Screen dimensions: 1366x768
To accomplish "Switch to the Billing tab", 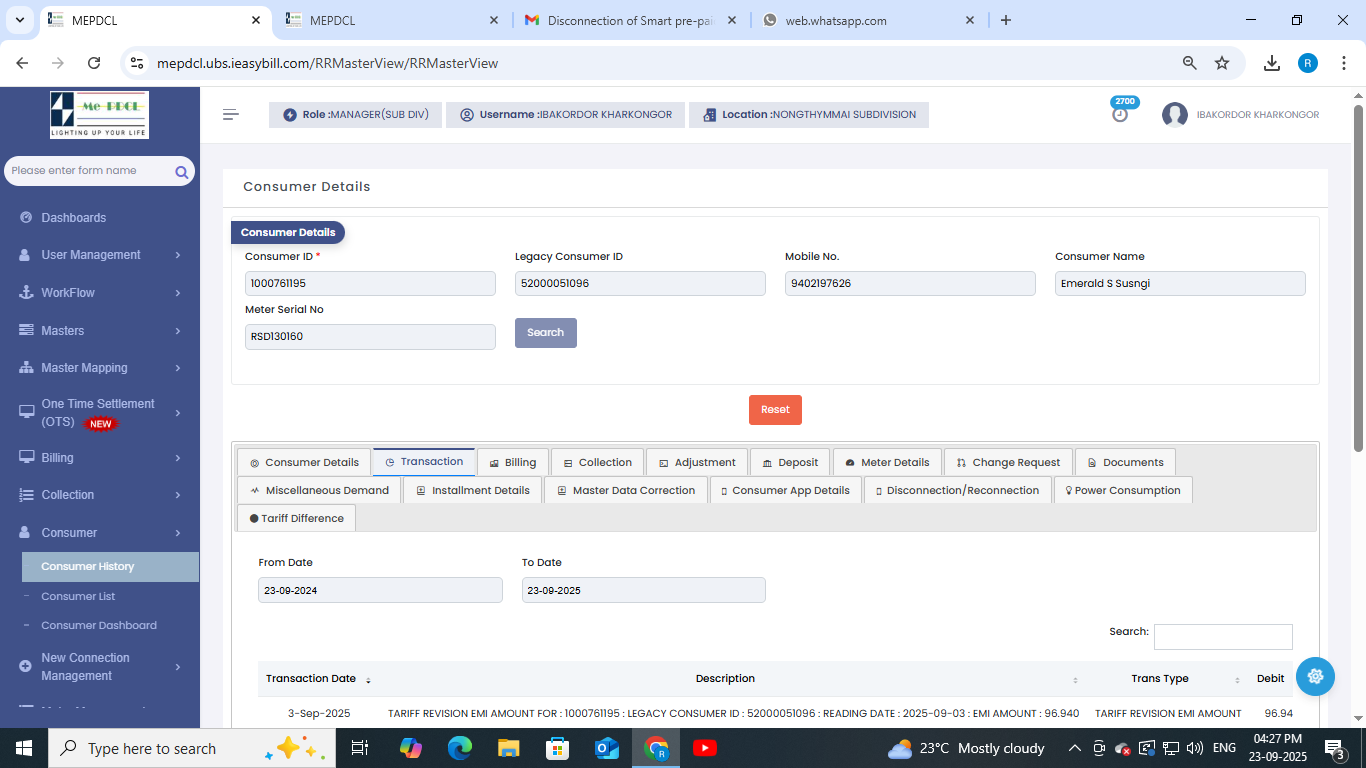I will pos(512,462).
